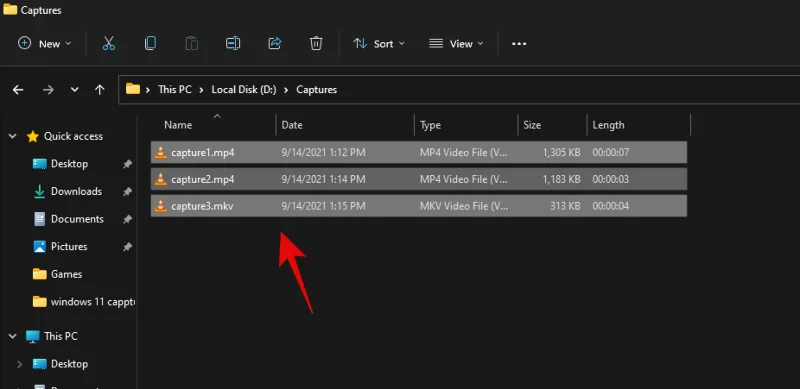The width and height of the screenshot is (800, 389).
Task: Click VLC cone icon of capture1.mp4
Action: click(161, 152)
